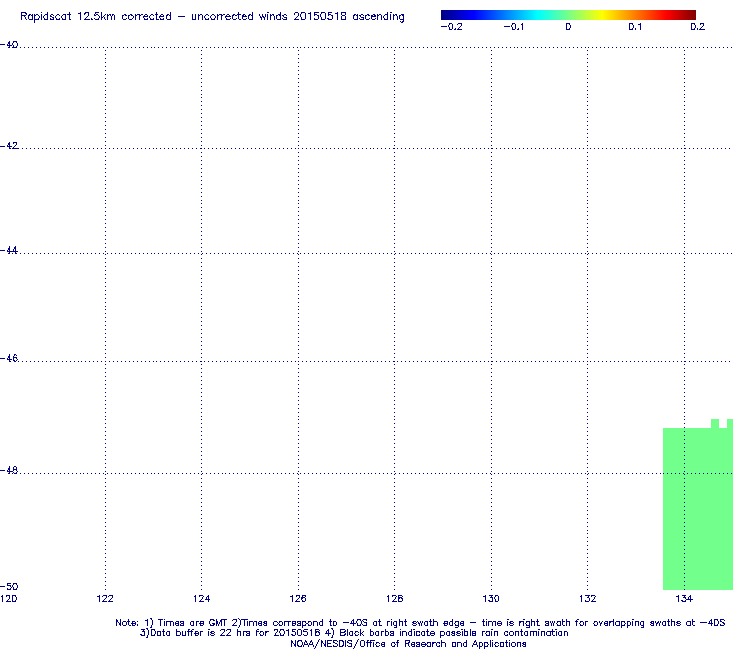Click the 'Data buffer is 22 hrs' note

point(354,633)
